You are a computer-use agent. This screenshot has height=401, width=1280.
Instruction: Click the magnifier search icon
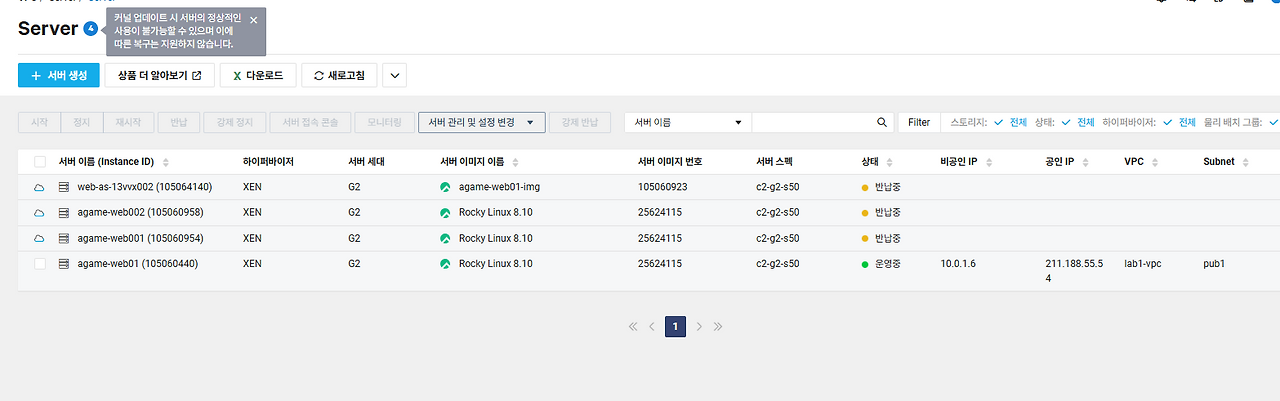[882, 122]
